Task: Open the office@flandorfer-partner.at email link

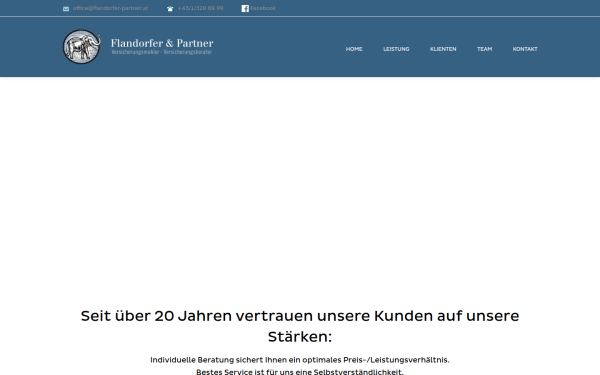Action: [x=110, y=8]
